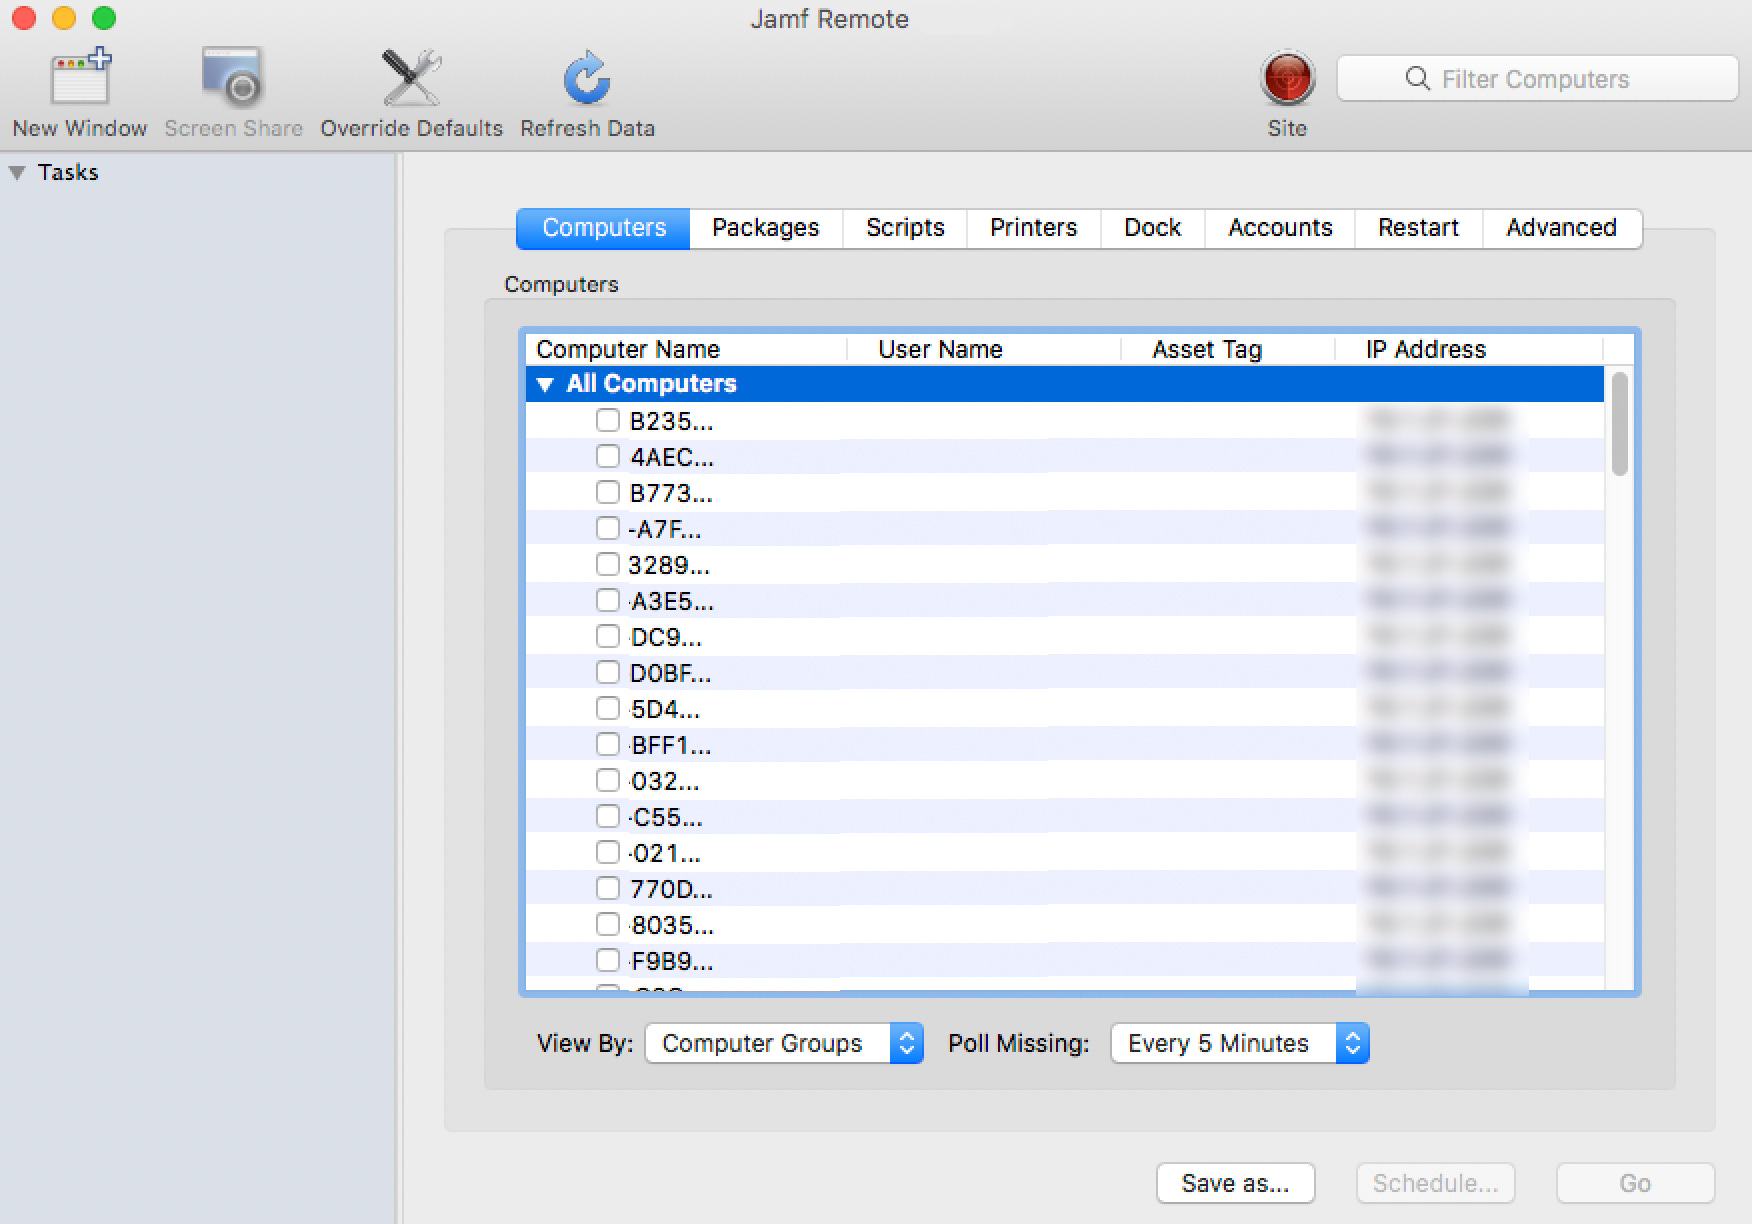Enable the checkbox for DC9 computer
The image size is (1752, 1224).
607,635
